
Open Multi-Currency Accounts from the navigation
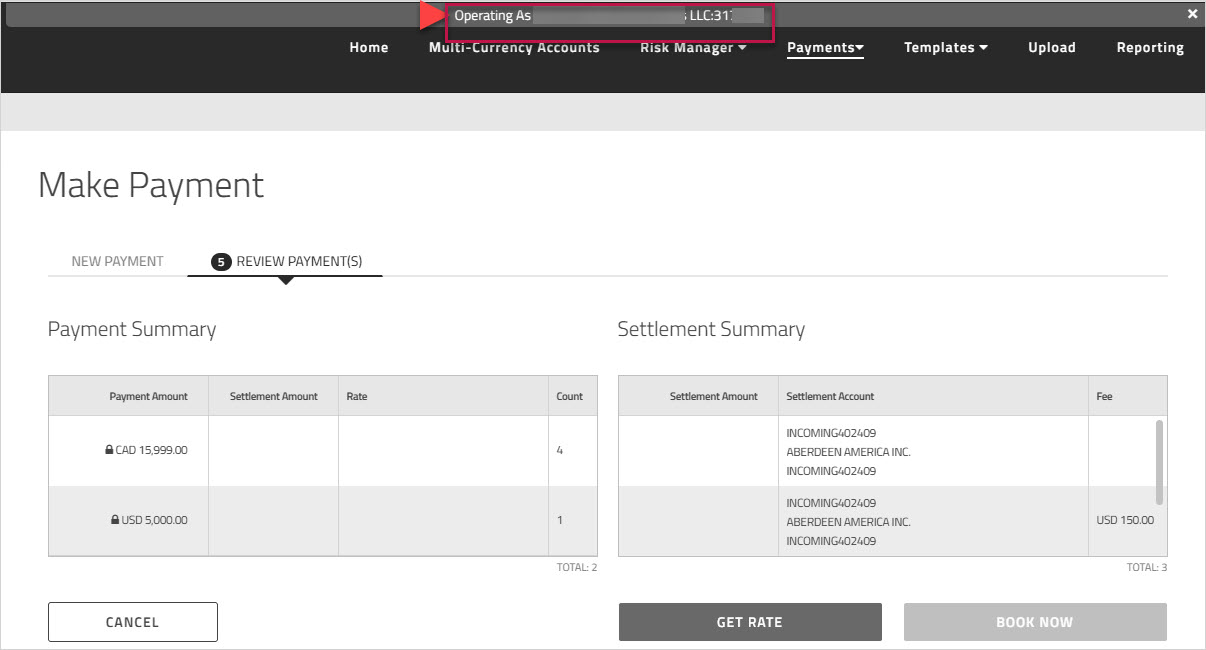tap(514, 48)
